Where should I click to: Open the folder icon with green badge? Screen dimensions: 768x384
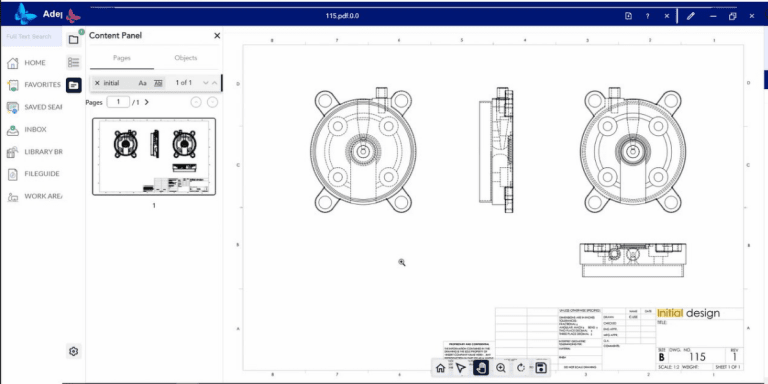73,39
